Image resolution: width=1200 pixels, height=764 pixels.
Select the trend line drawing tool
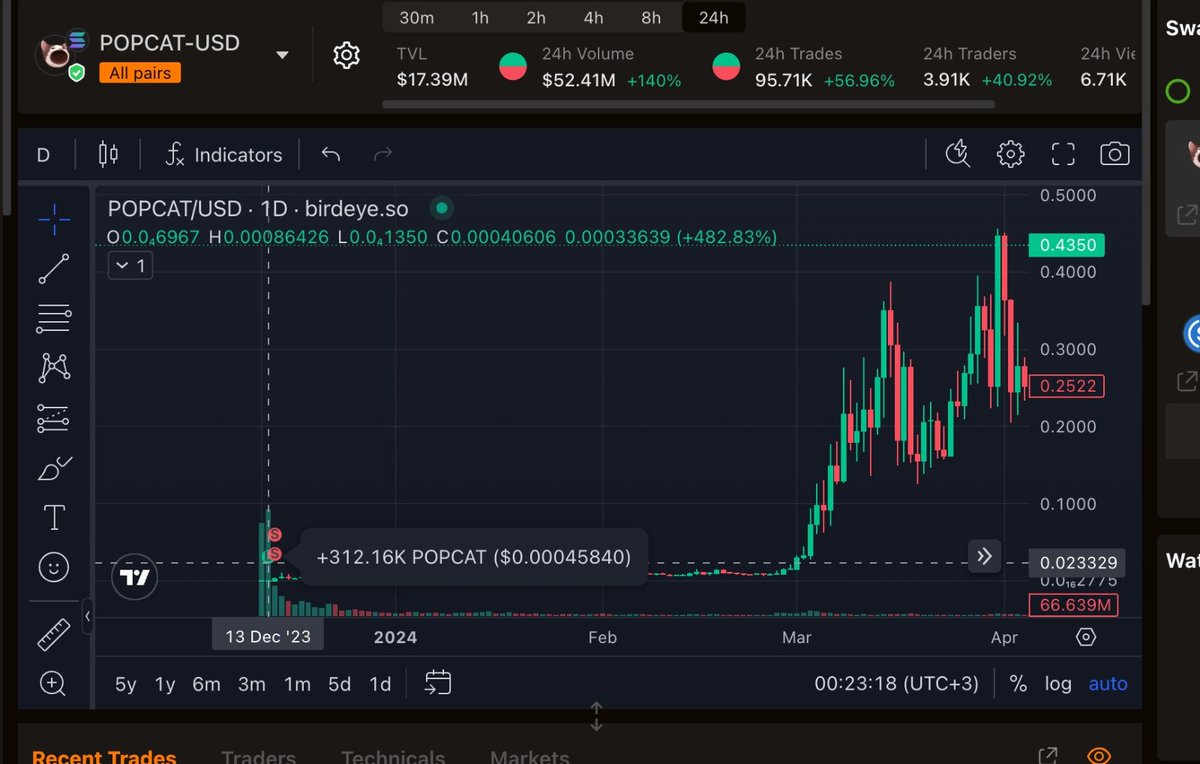[54, 269]
